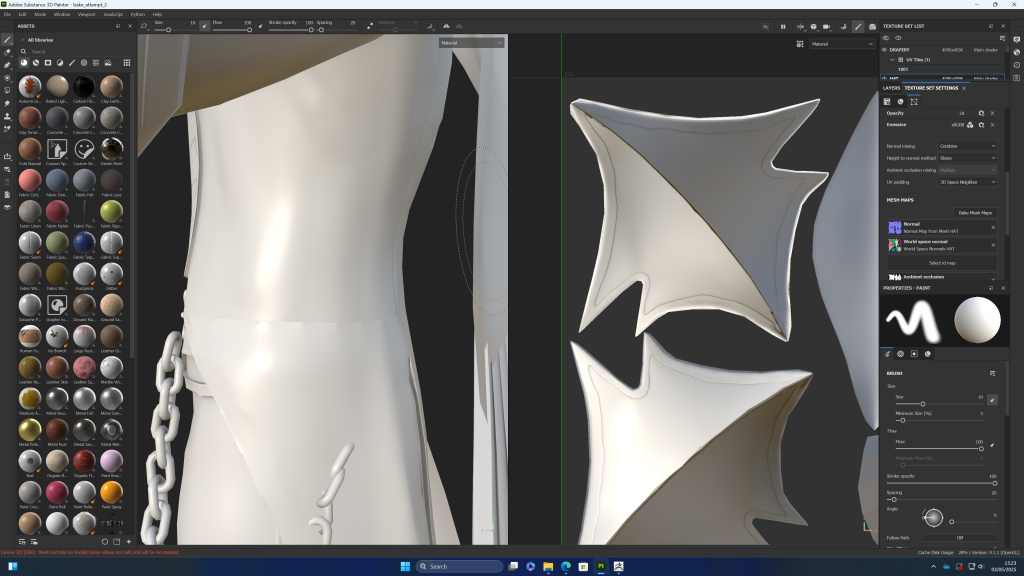Filter assets by materials sphere icon
This screenshot has height=576, width=1024.
[24, 62]
